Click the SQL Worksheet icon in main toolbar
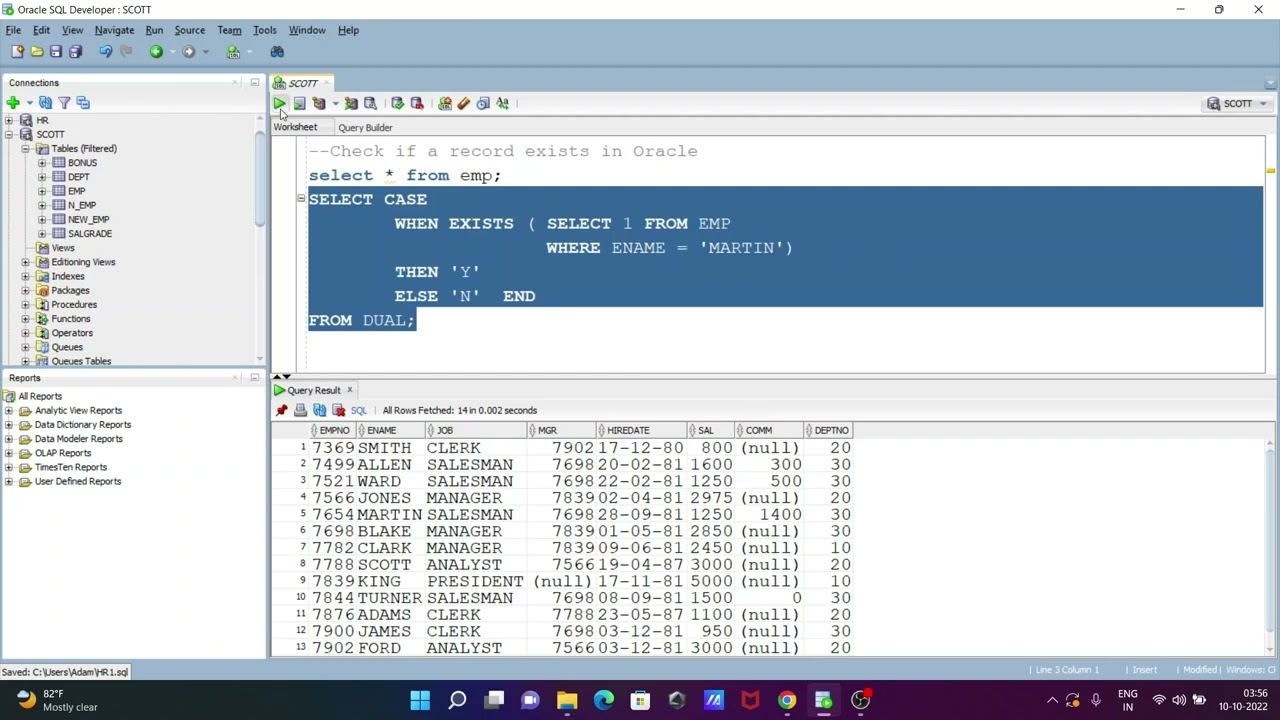Viewport: 1280px width, 720px height. 233,52
